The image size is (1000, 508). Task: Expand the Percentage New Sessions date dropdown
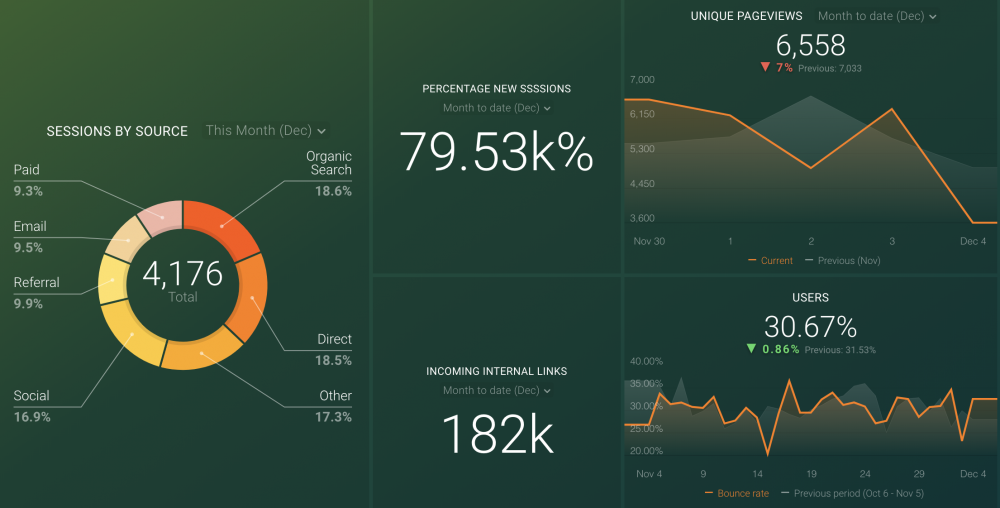497,108
